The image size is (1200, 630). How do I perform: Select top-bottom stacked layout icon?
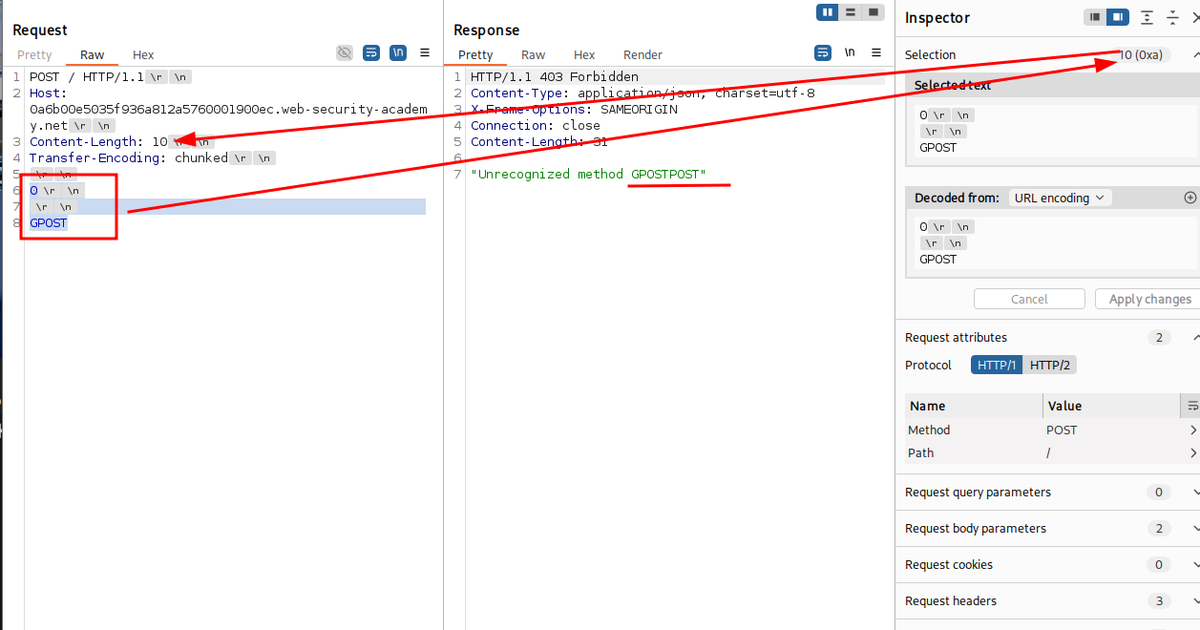click(x=850, y=12)
